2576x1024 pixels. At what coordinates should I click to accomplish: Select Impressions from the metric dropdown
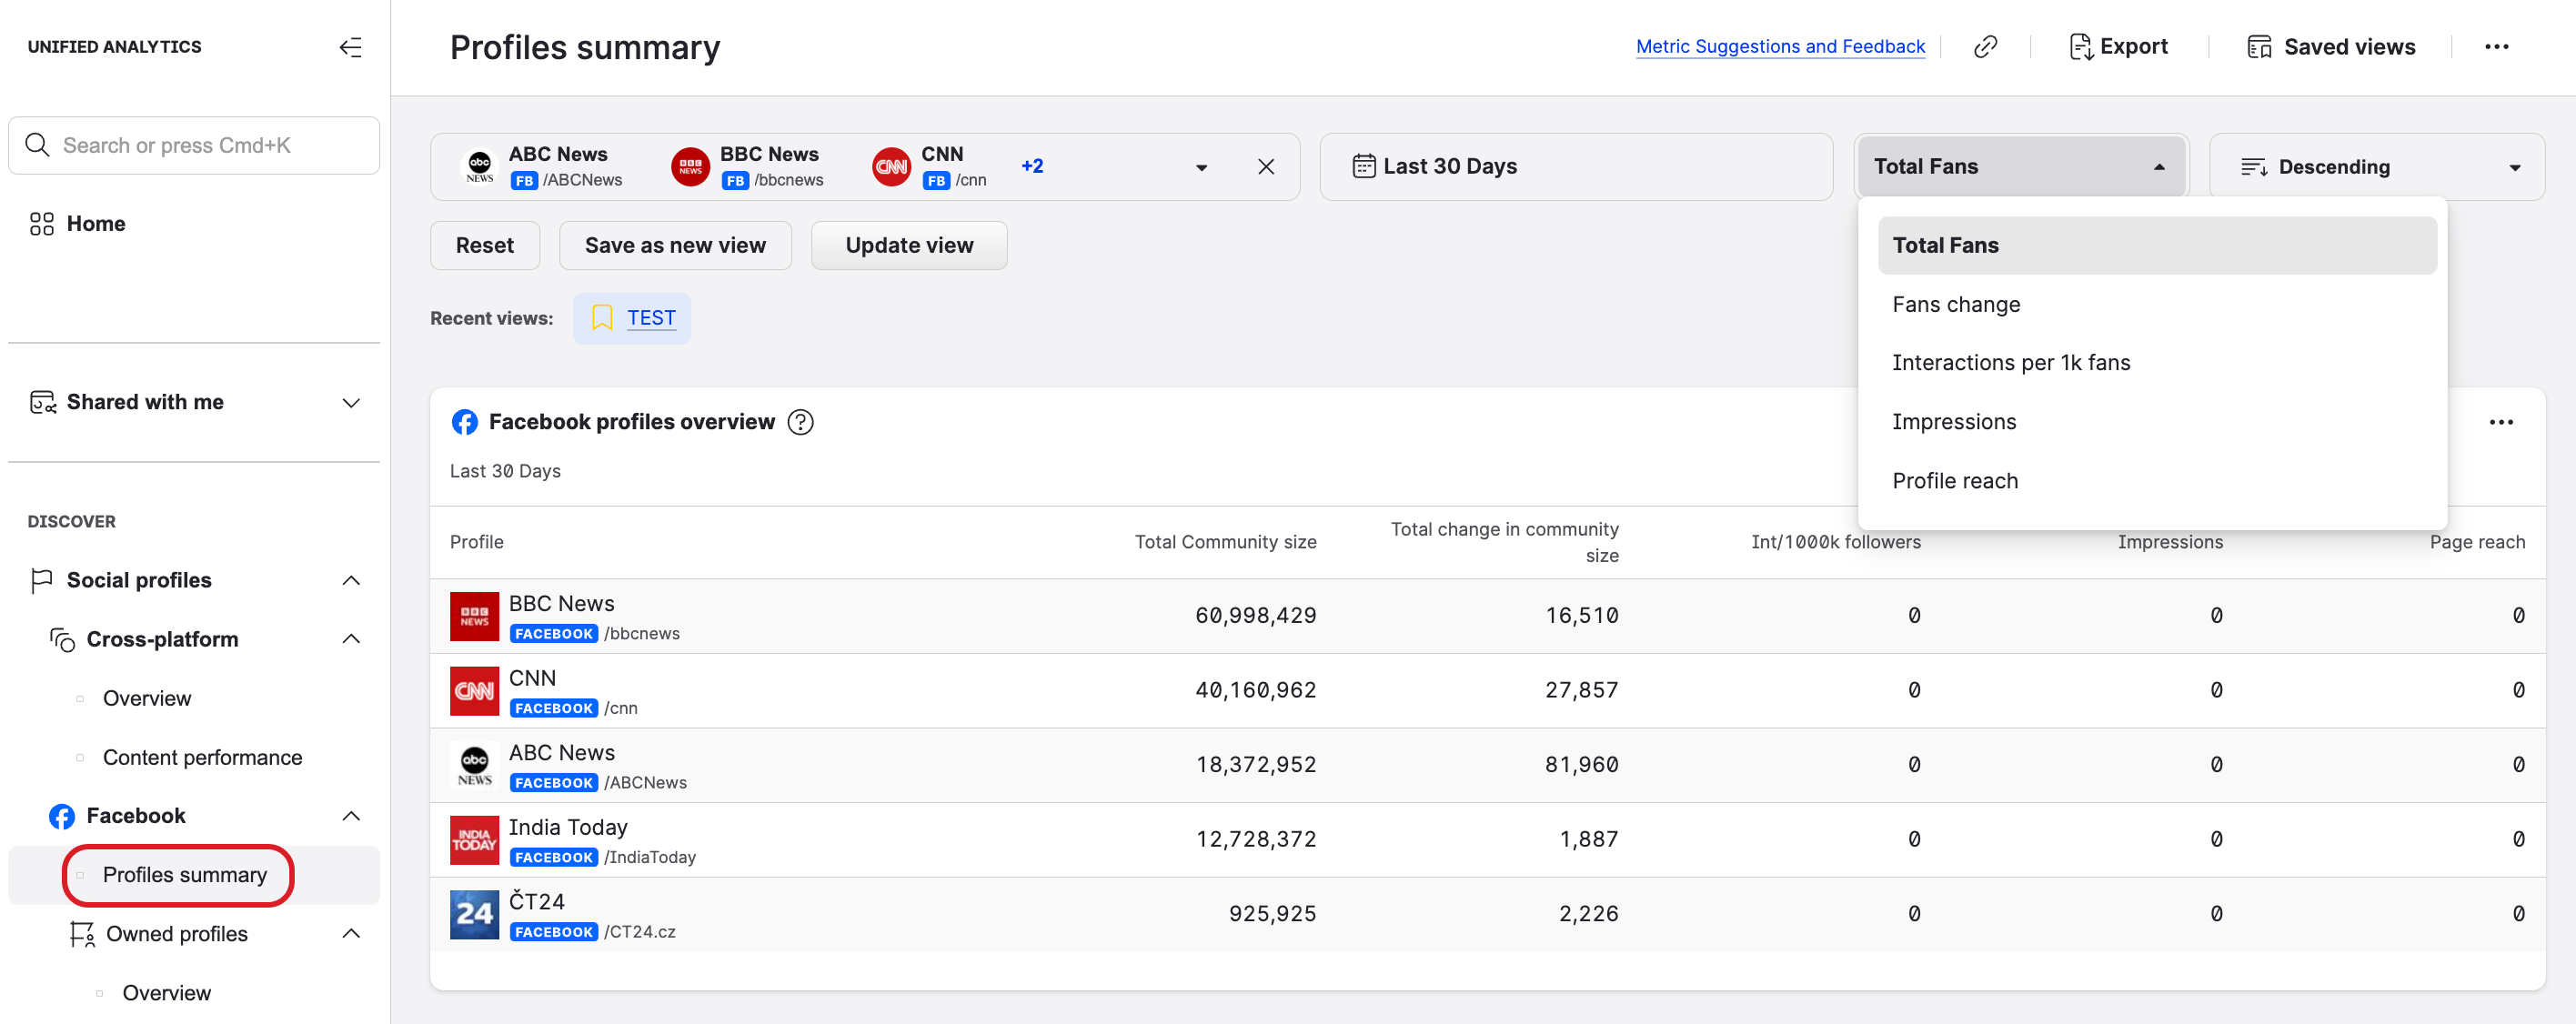pyautogui.click(x=1953, y=421)
